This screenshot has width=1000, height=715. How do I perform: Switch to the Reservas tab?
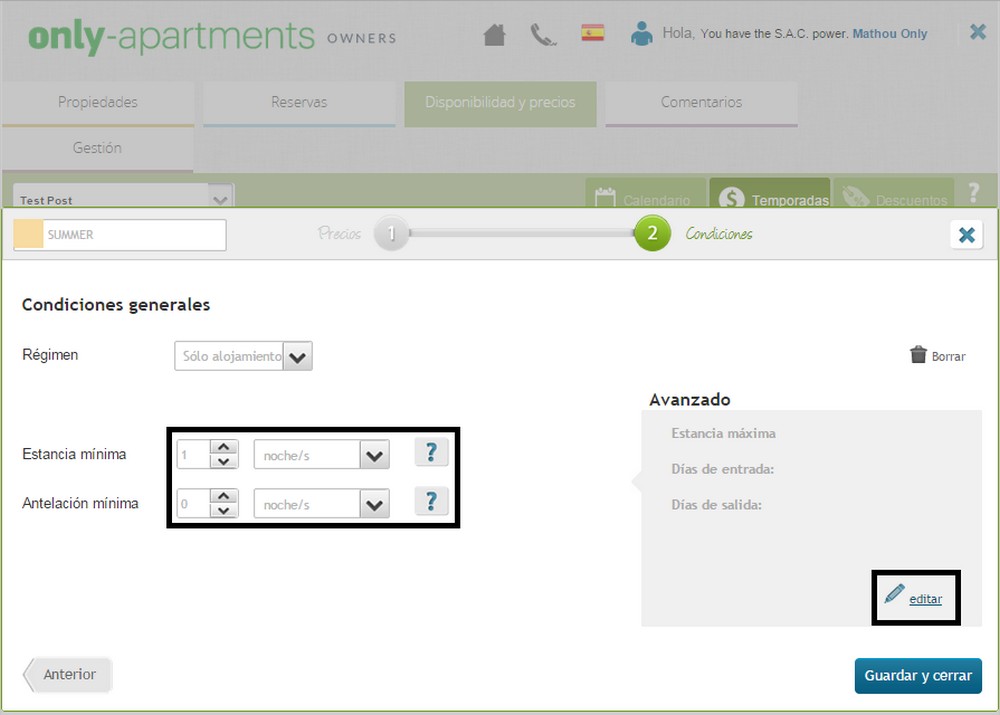299,102
